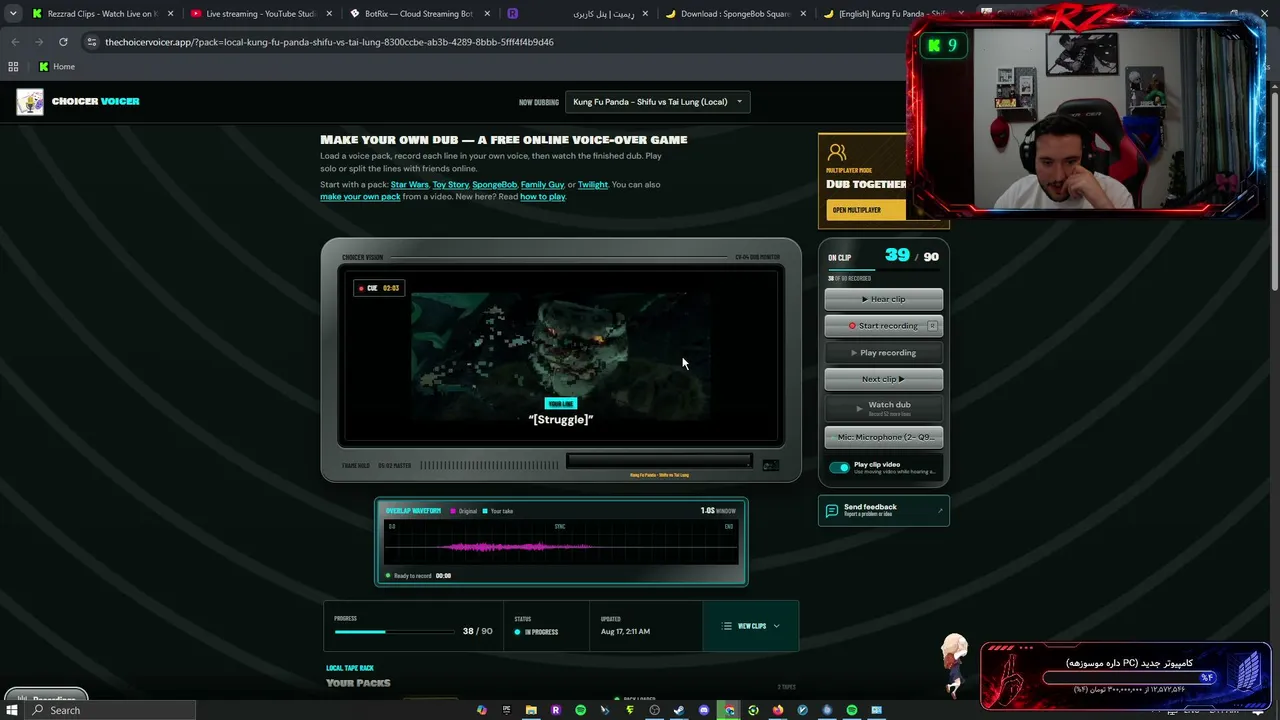Viewport: 1280px width, 720px height.
Task: Close the BotRix Cloud Streaming Bot tab
Action: pos(486,14)
